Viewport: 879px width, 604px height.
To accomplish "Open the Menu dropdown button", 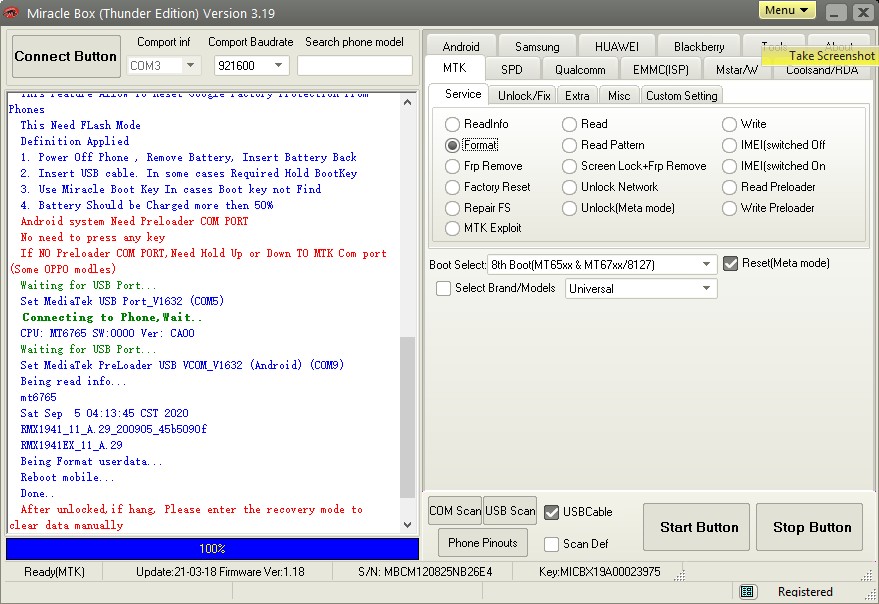I will pos(787,10).
